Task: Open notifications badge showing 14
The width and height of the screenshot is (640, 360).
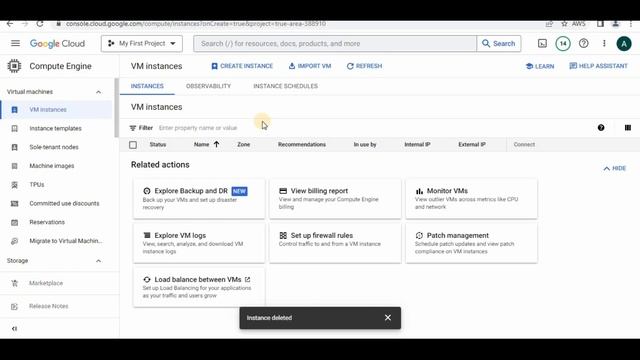Action: click(563, 43)
